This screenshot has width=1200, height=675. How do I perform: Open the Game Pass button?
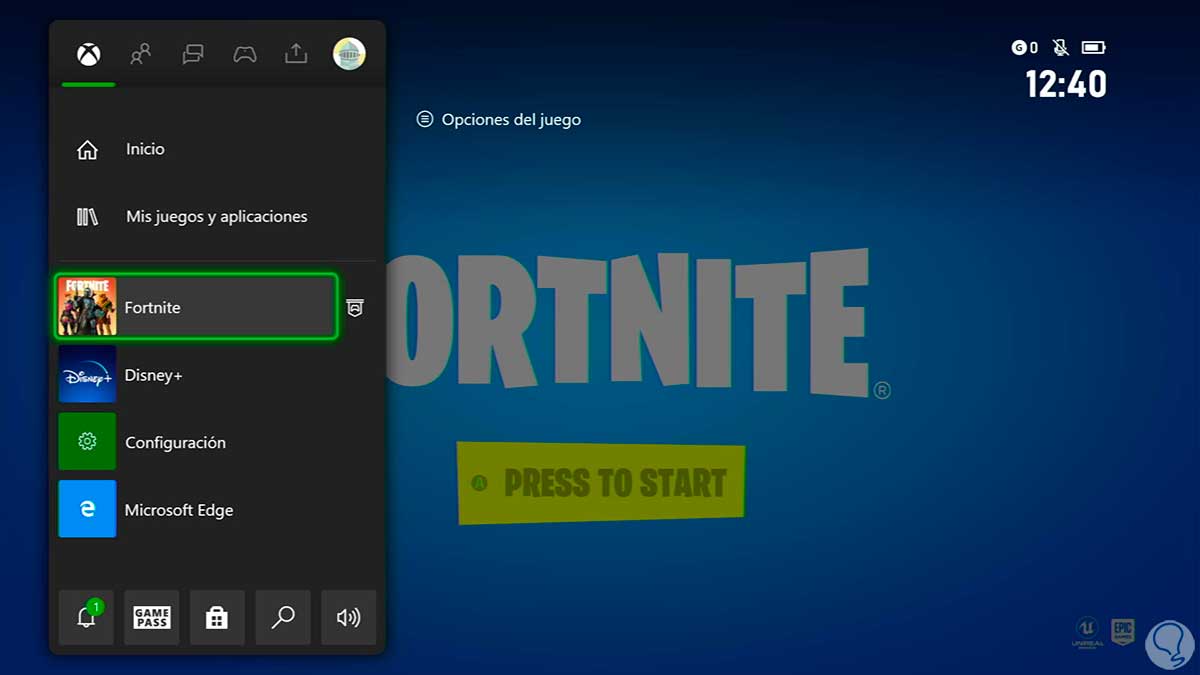coord(152,617)
